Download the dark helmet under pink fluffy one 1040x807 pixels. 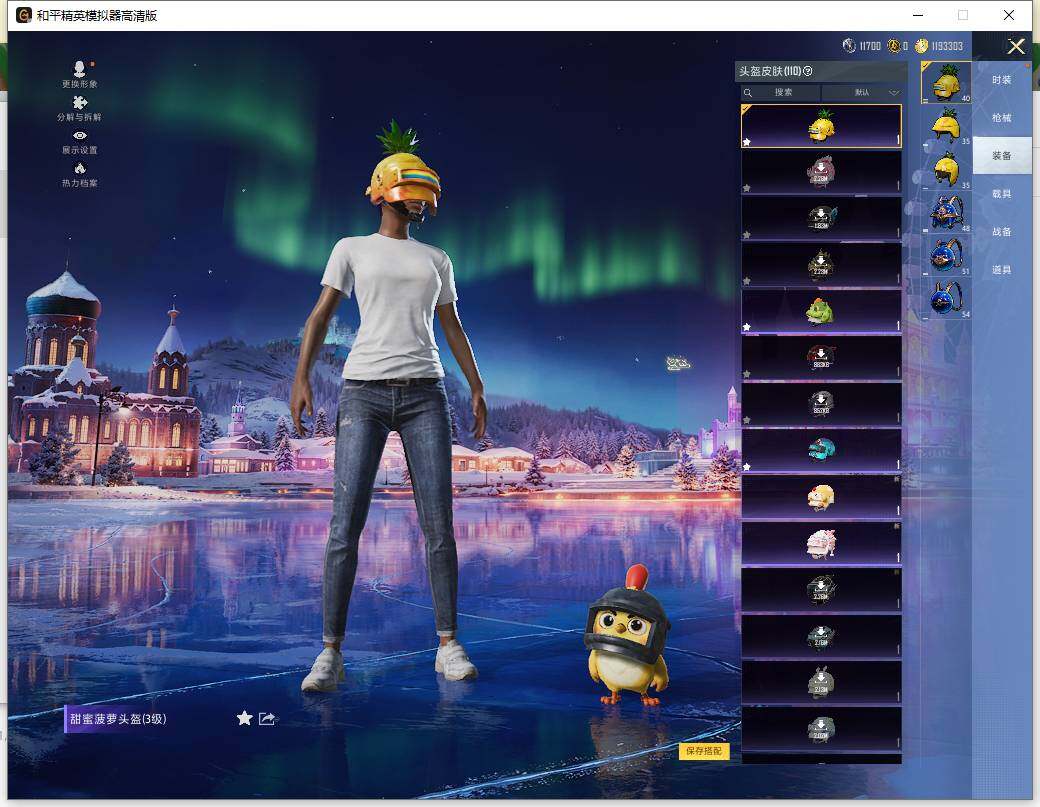[821, 590]
